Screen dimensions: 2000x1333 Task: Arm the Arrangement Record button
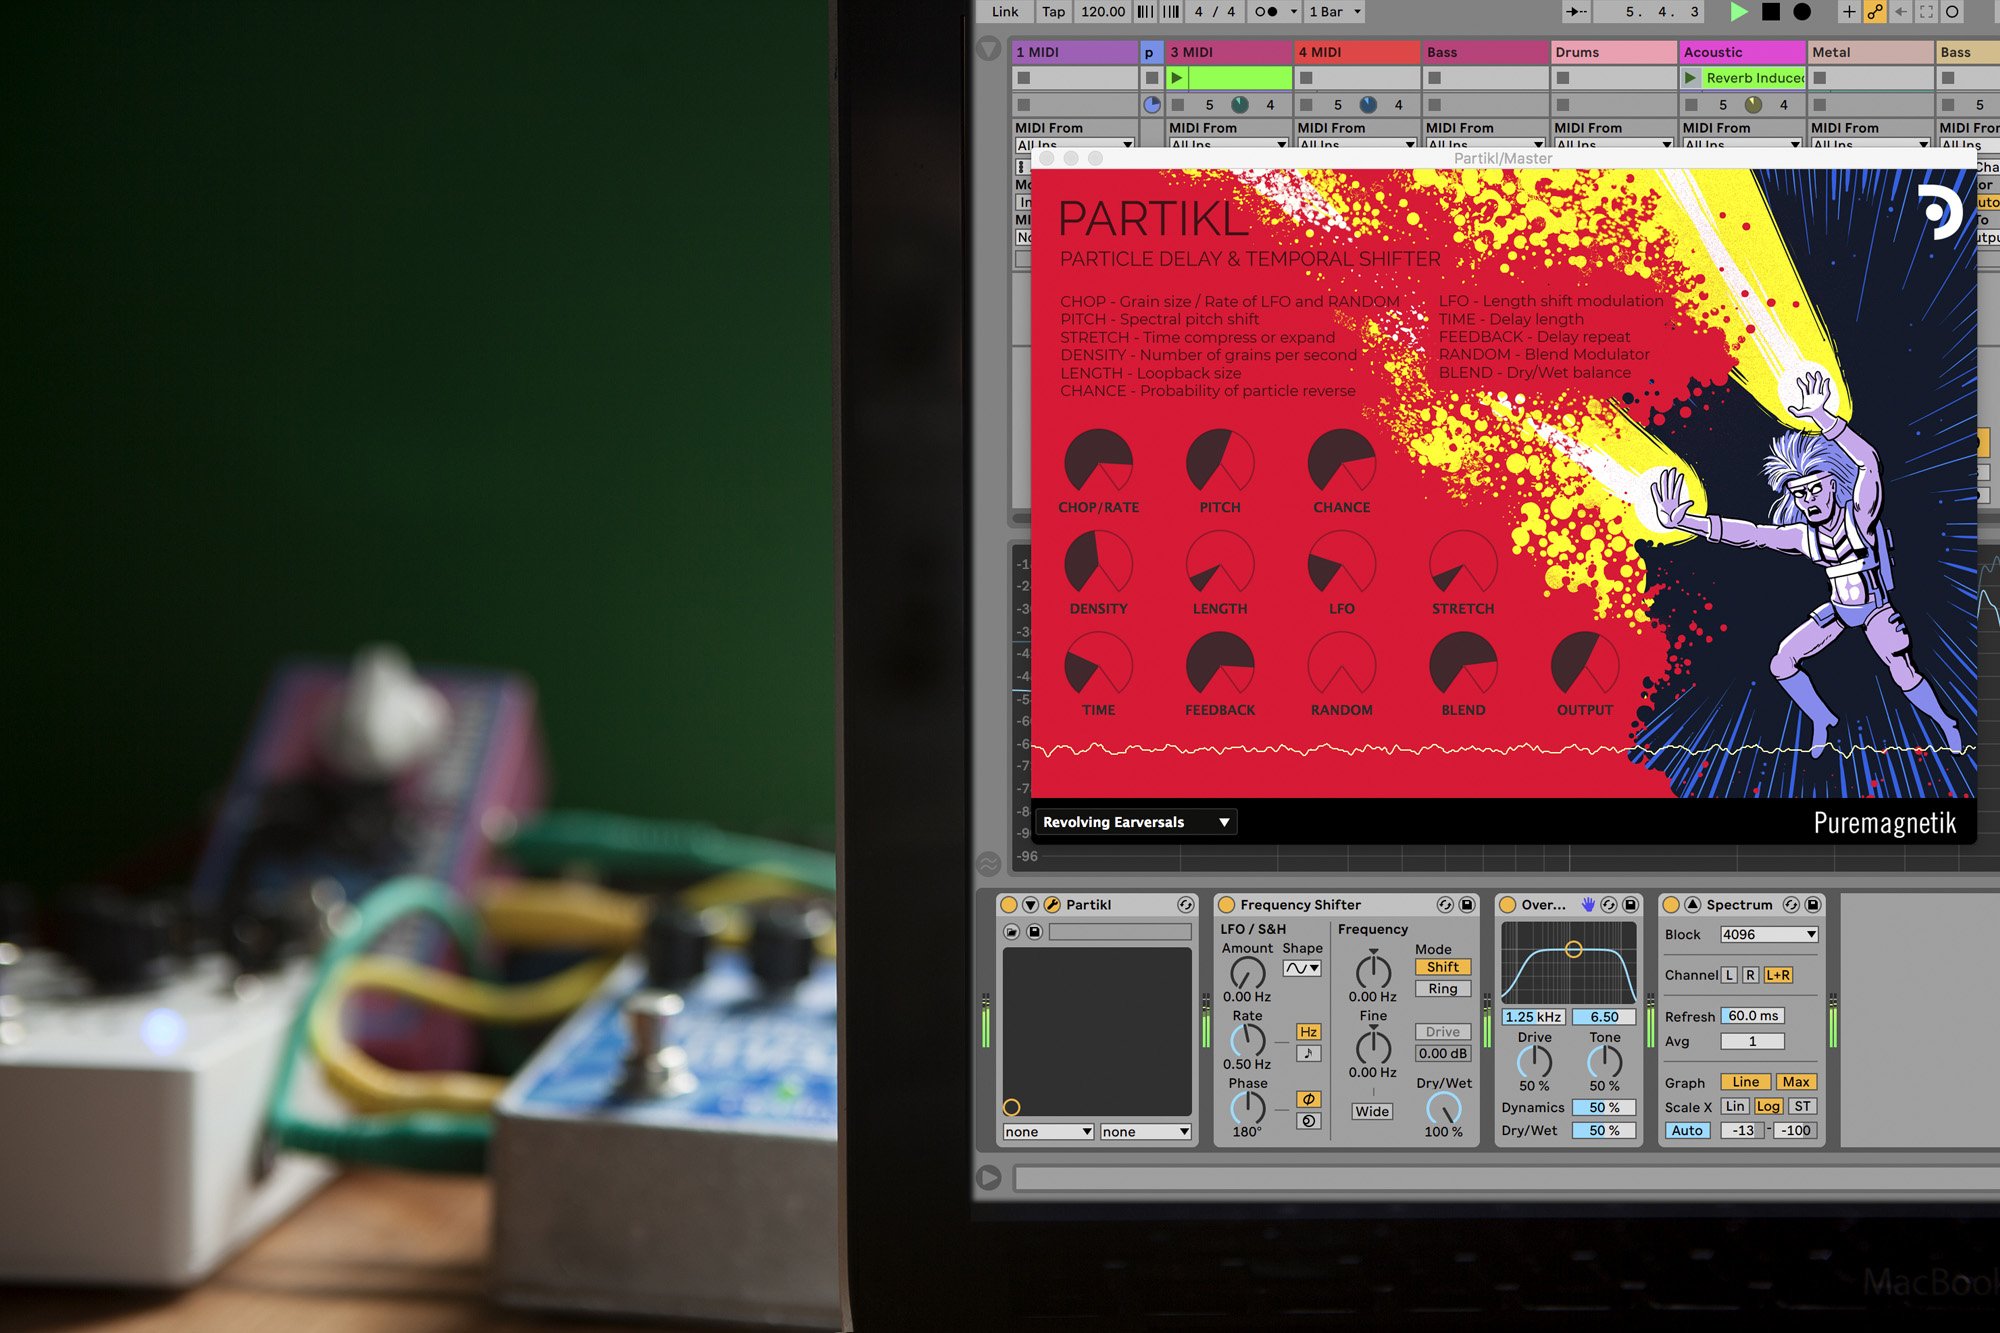[x=1802, y=12]
